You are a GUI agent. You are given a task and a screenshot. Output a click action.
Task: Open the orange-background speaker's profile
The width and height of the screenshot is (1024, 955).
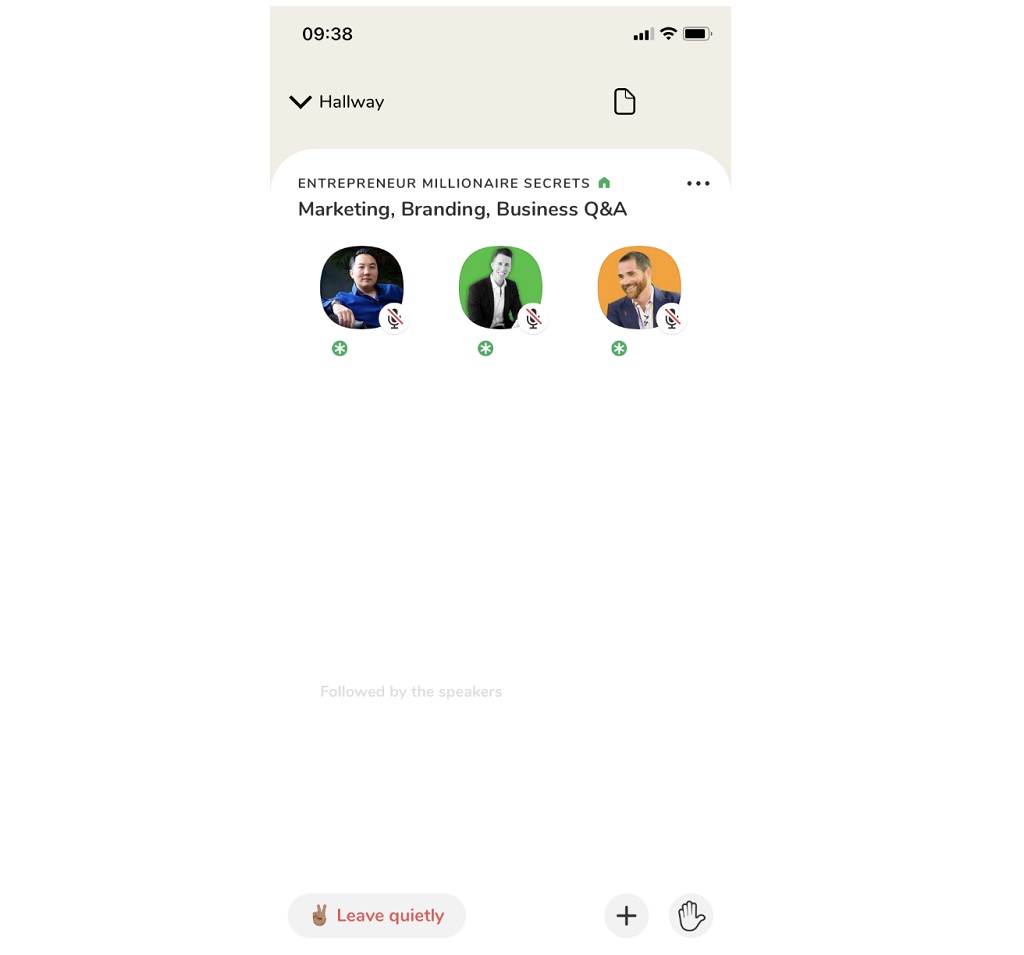pyautogui.click(x=639, y=287)
